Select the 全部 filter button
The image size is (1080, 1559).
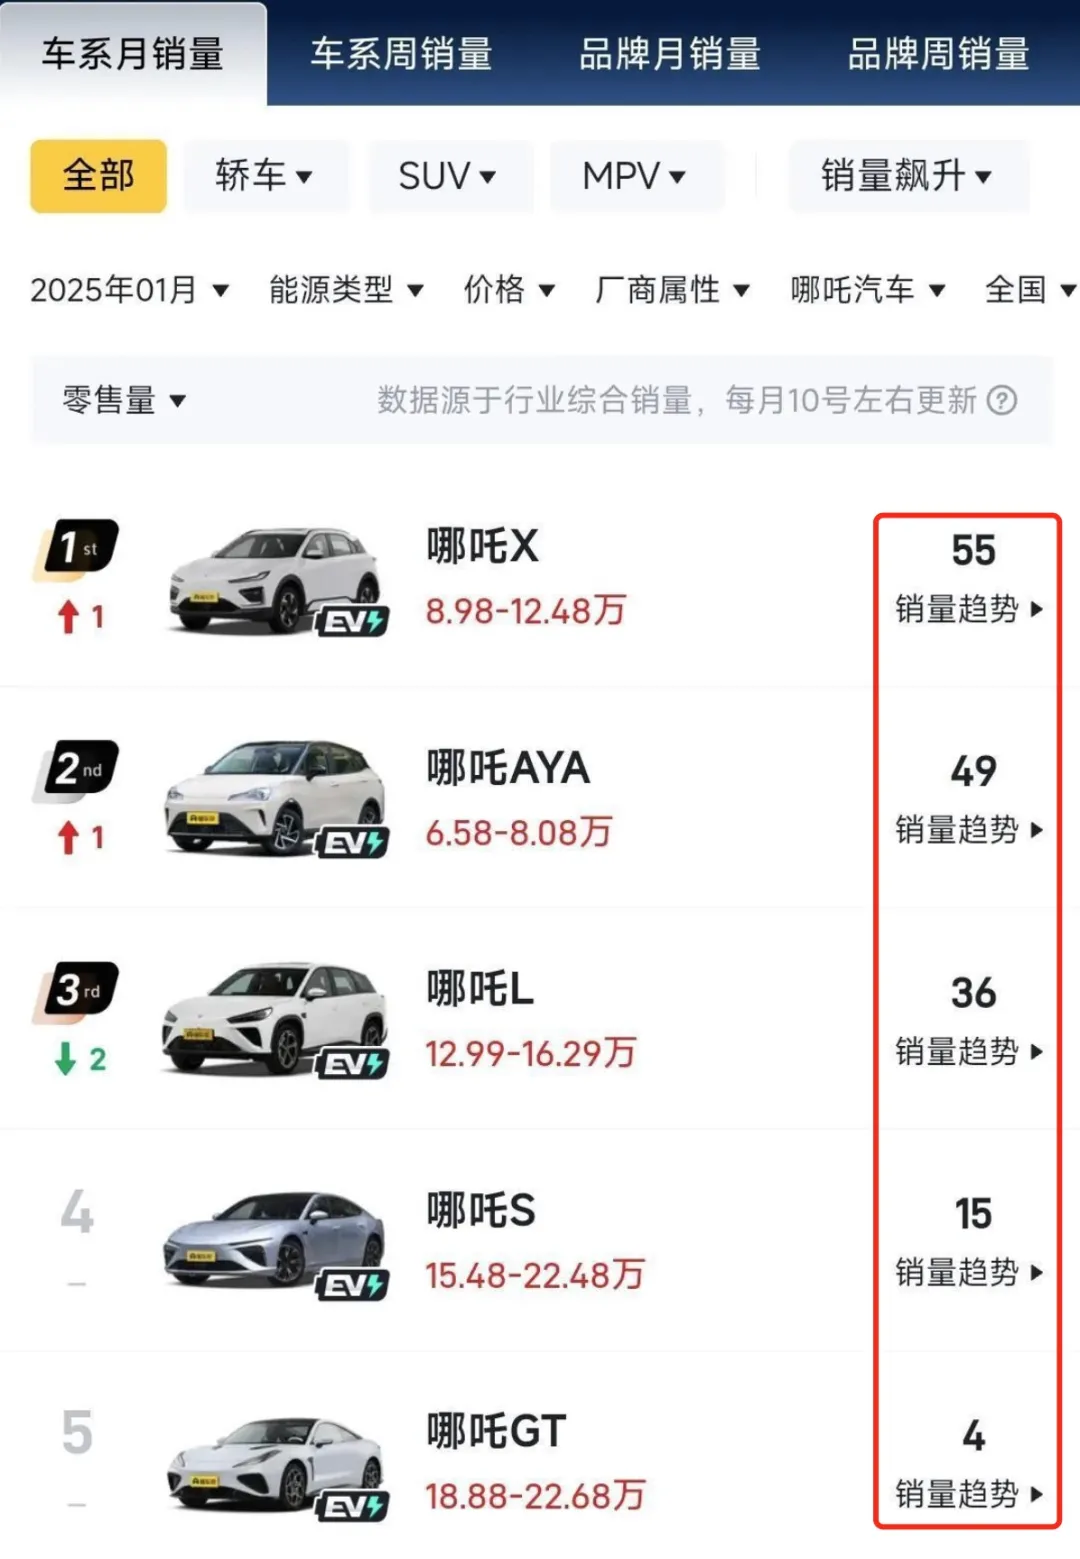point(98,176)
